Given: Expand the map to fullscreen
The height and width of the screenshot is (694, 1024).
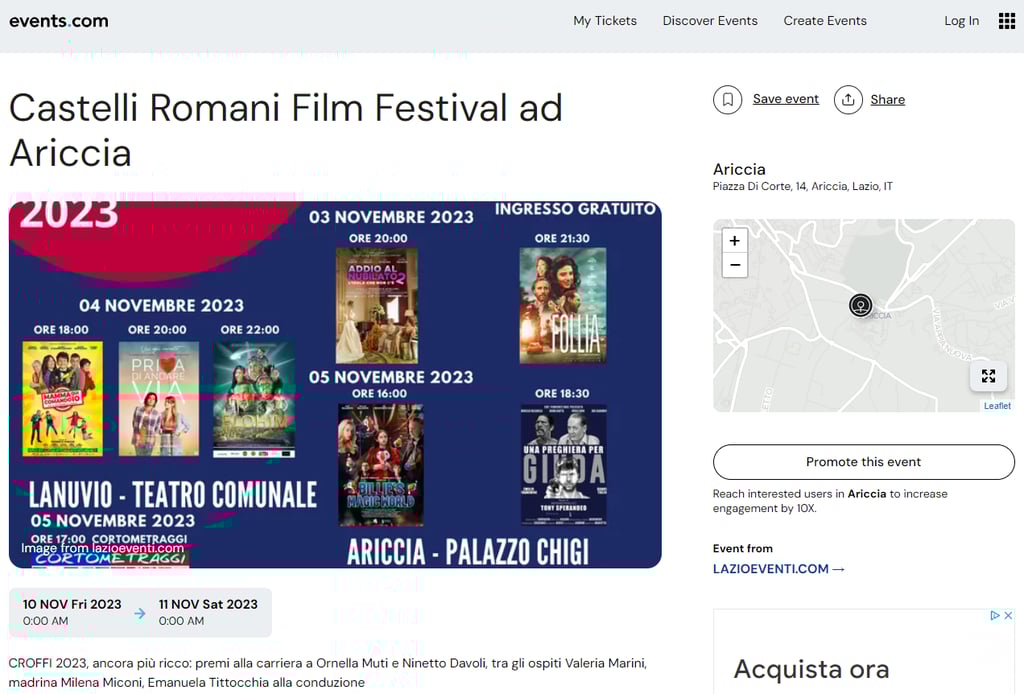Looking at the screenshot, I should tap(988, 376).
